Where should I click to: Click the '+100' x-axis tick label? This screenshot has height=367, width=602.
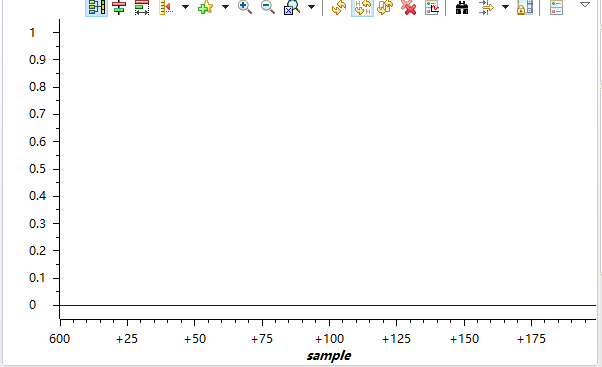tap(329, 339)
